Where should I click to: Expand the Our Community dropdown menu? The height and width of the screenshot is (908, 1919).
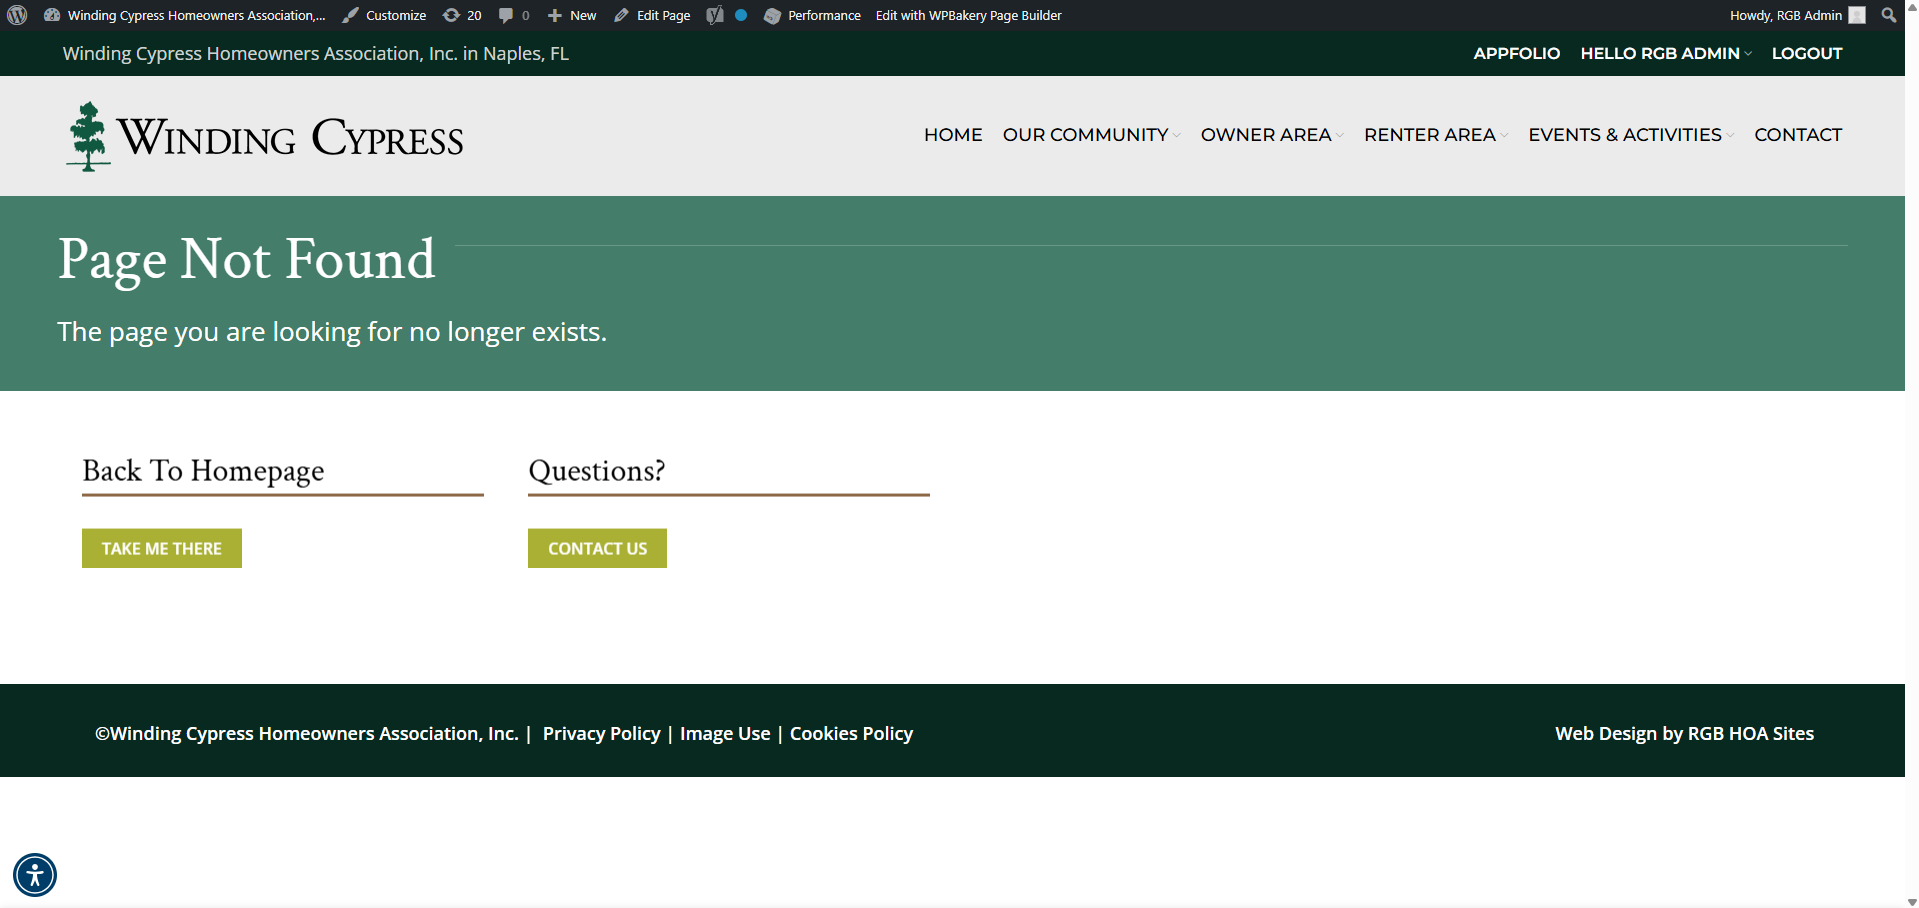click(x=1091, y=135)
